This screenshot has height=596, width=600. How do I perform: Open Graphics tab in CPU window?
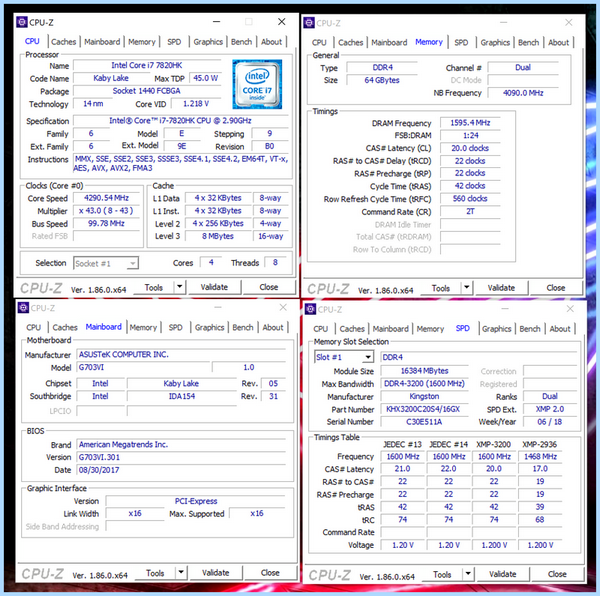point(208,42)
